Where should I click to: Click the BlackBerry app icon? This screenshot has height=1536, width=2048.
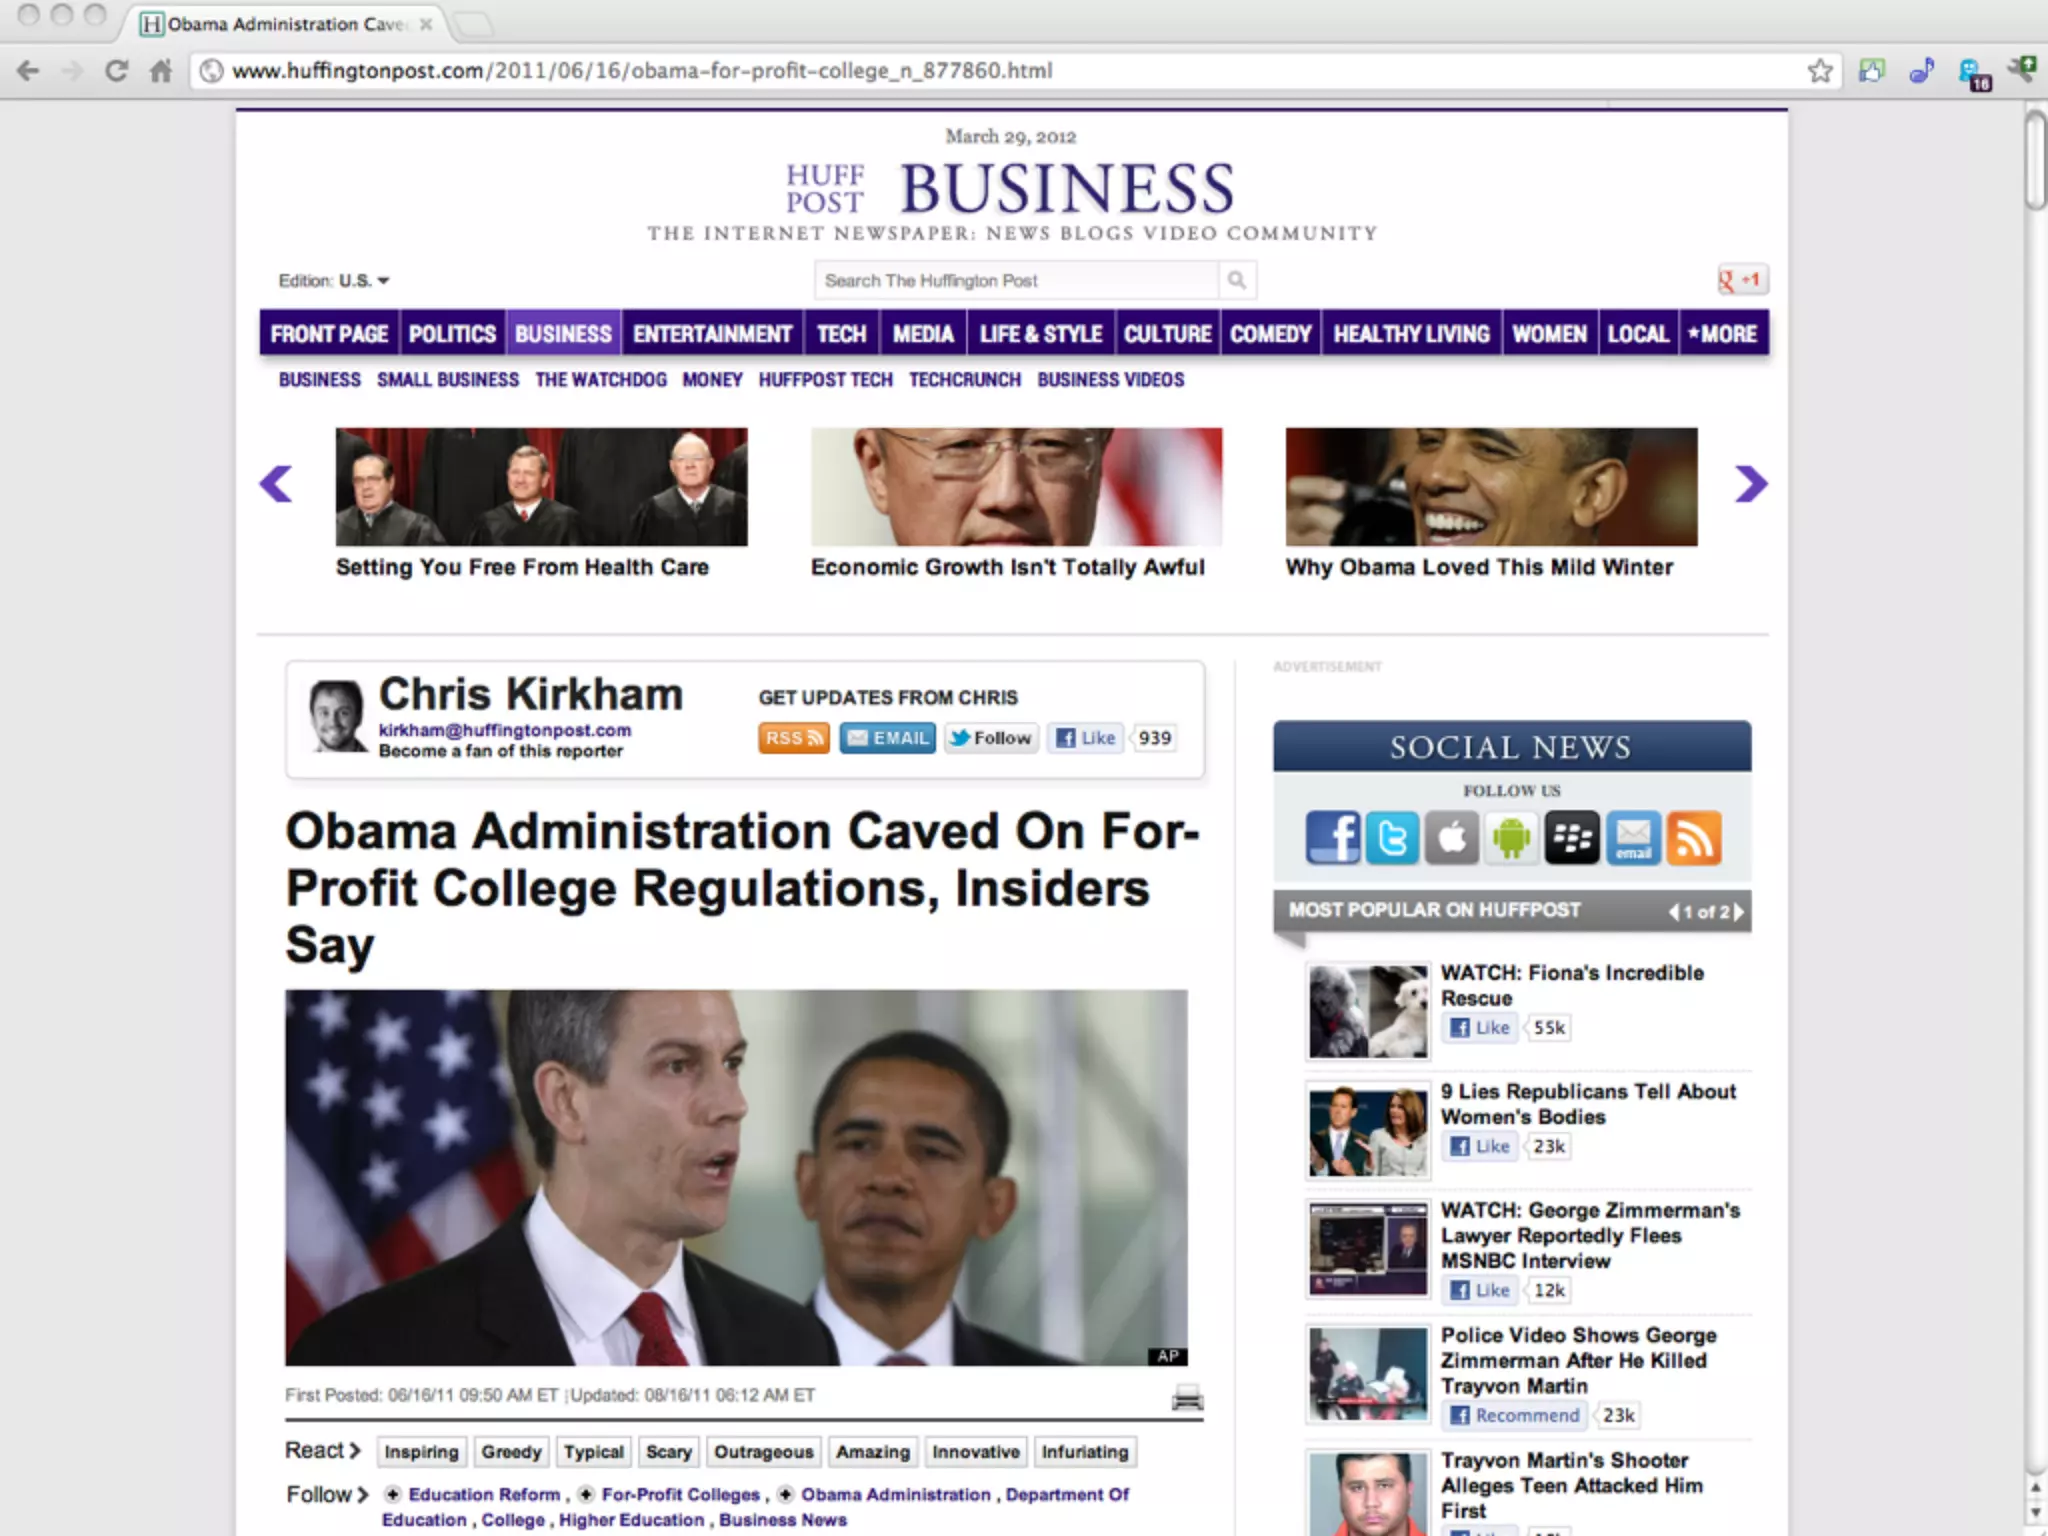[x=1572, y=837]
